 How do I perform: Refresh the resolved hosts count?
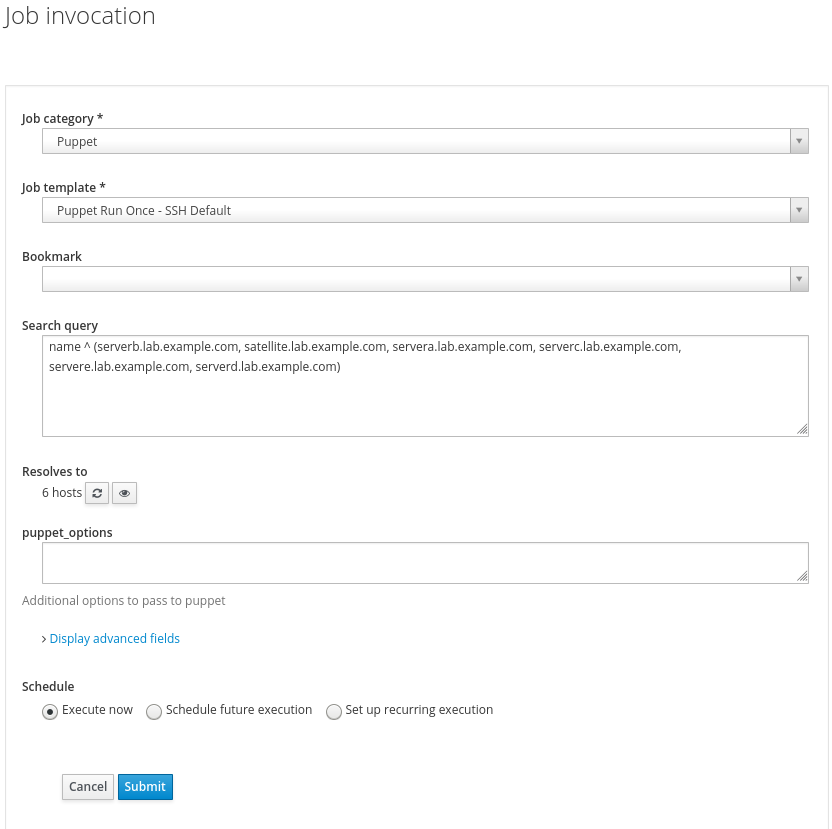97,493
